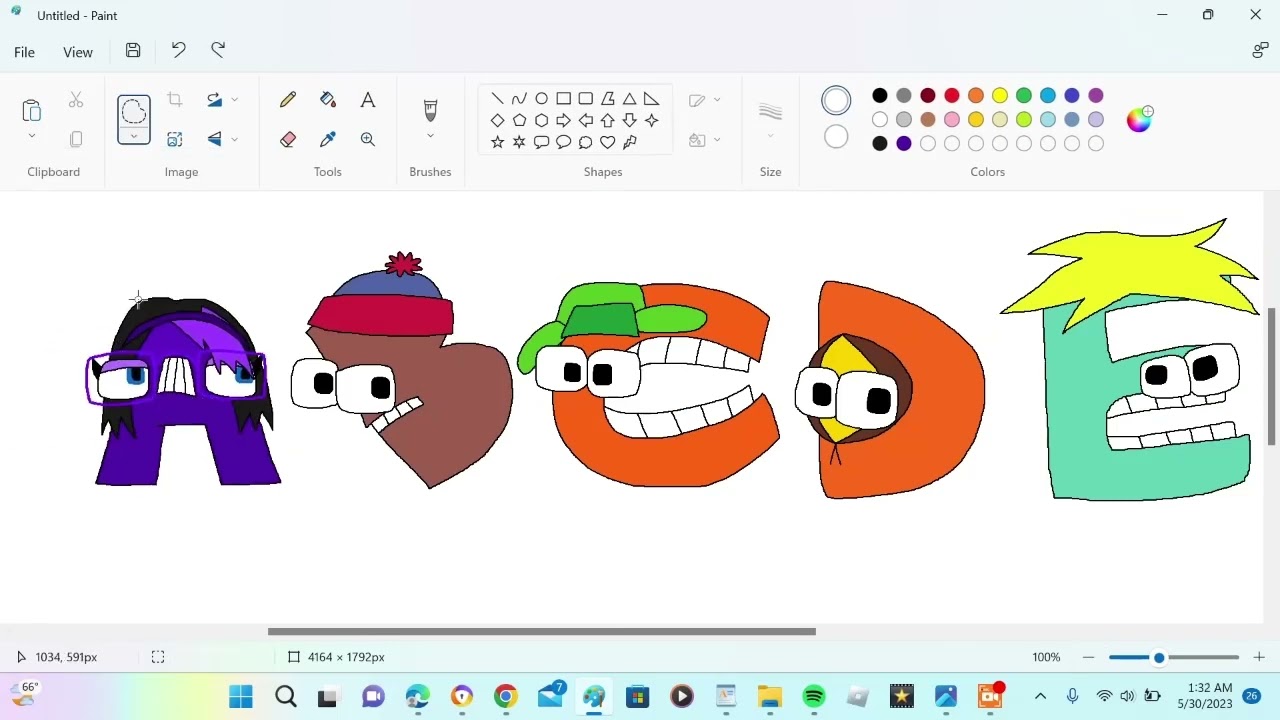Select the Color picker eyedropper tool
Image resolution: width=1280 pixels, height=720 pixels.
coord(328,140)
